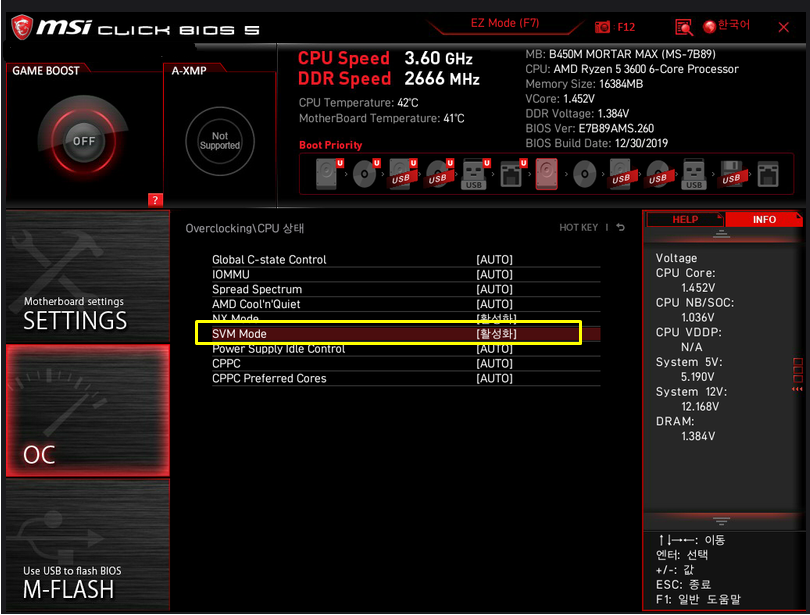Expand help legend using bottom panel handle
This screenshot has width=810, height=615.
coord(721,521)
